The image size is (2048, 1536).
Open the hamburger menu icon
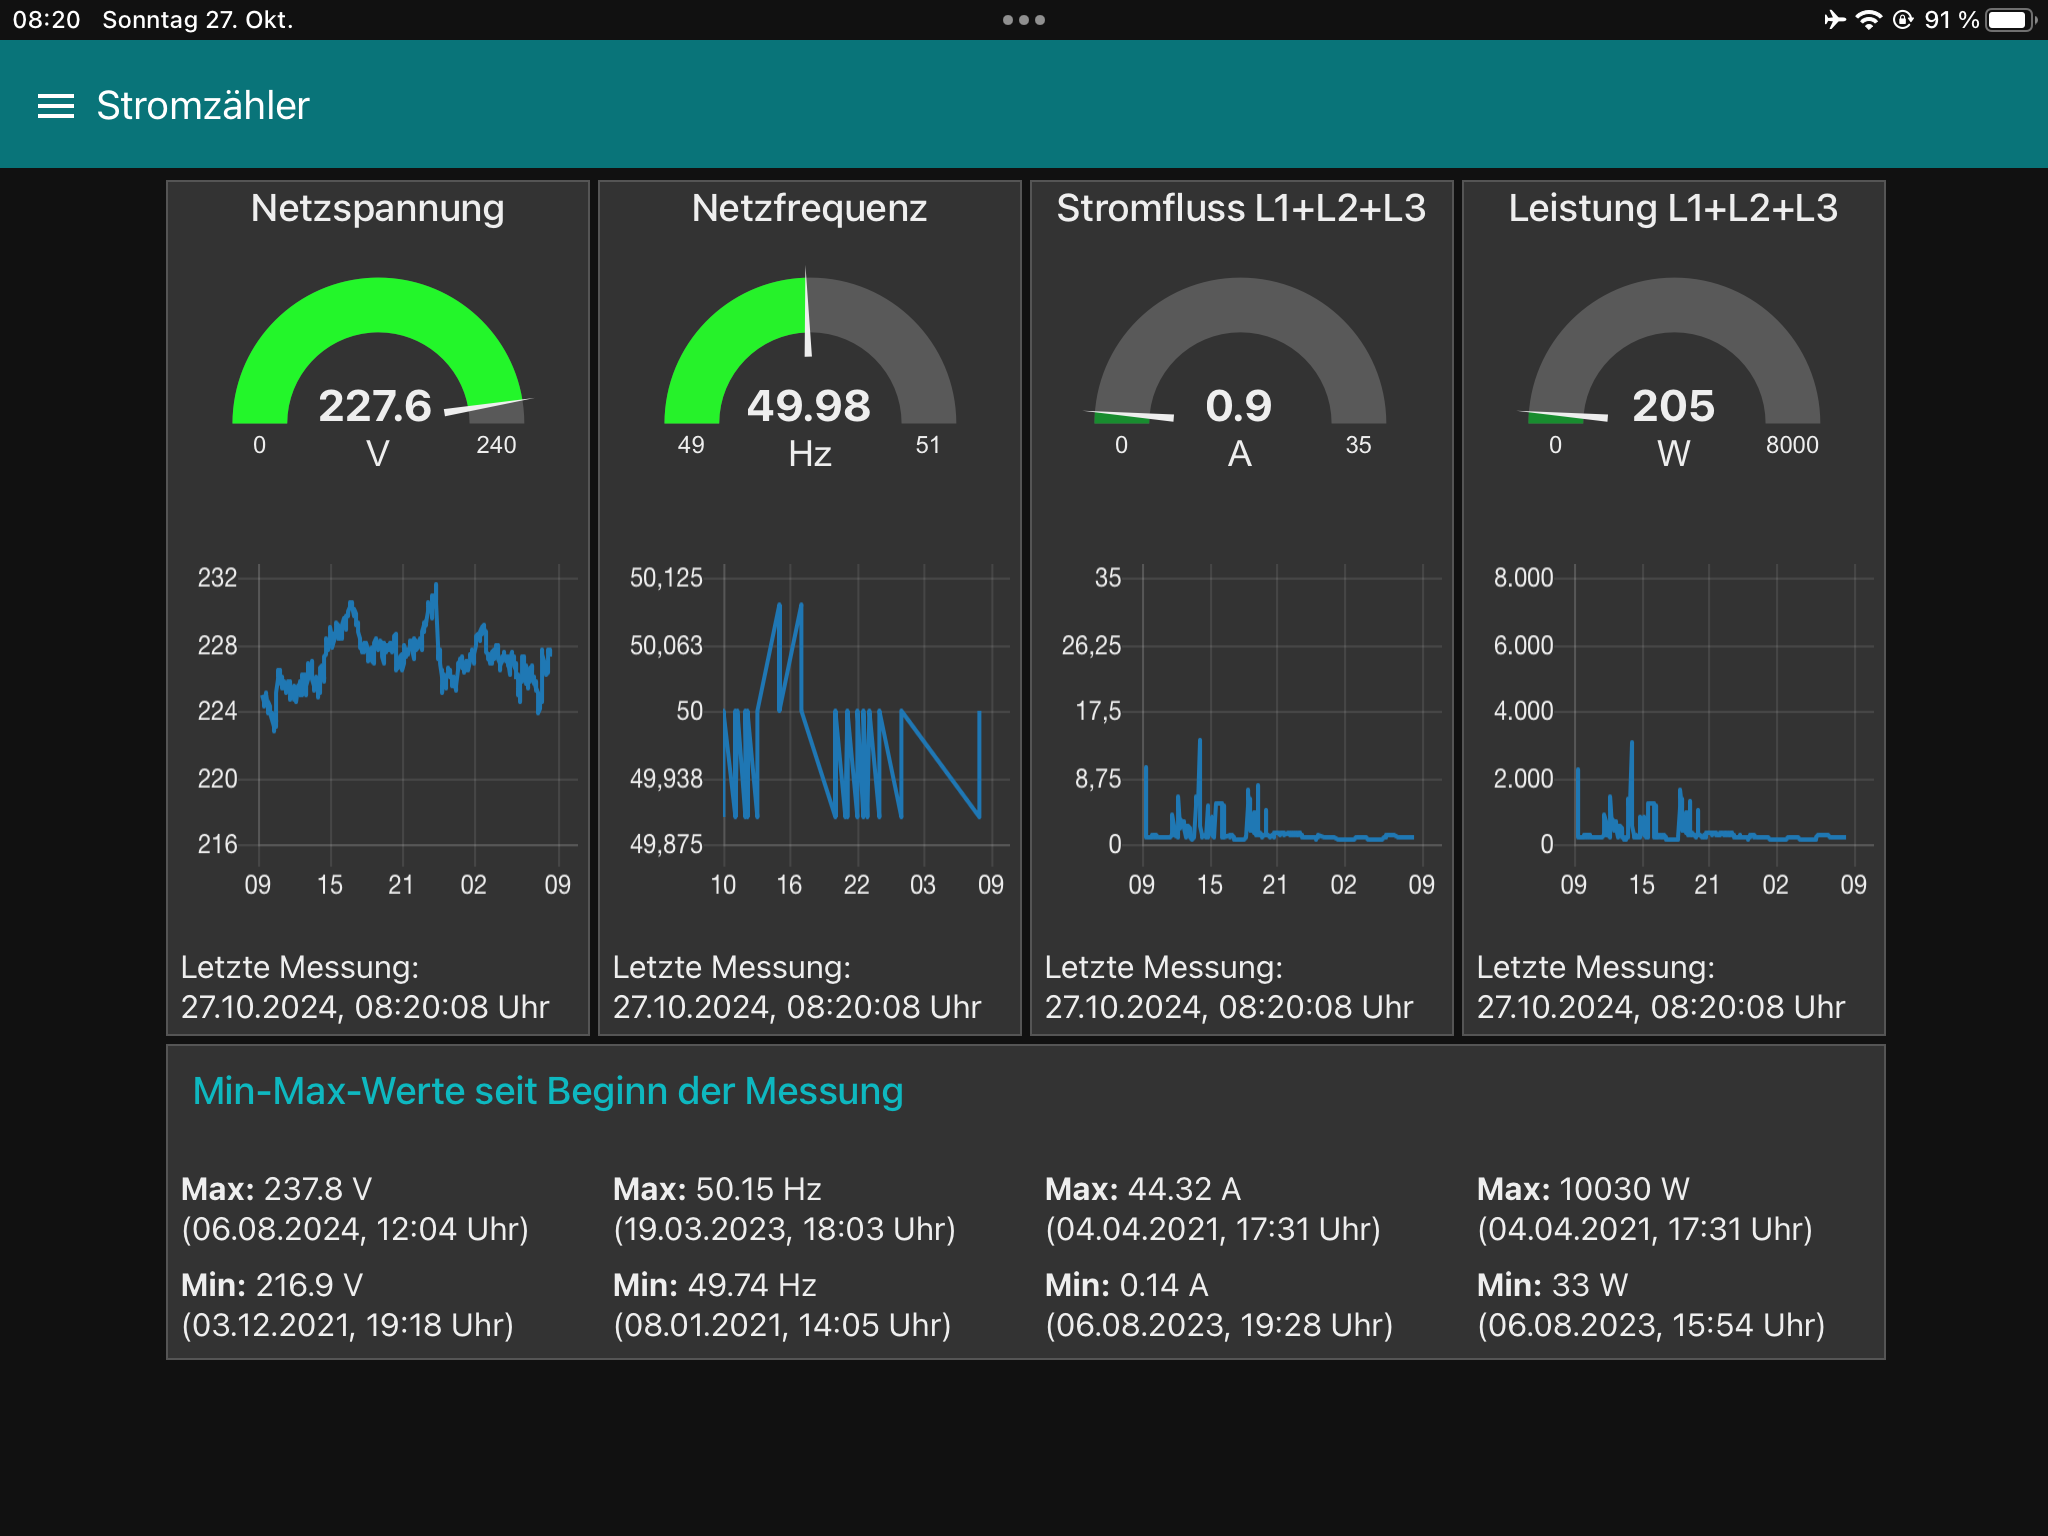click(56, 106)
